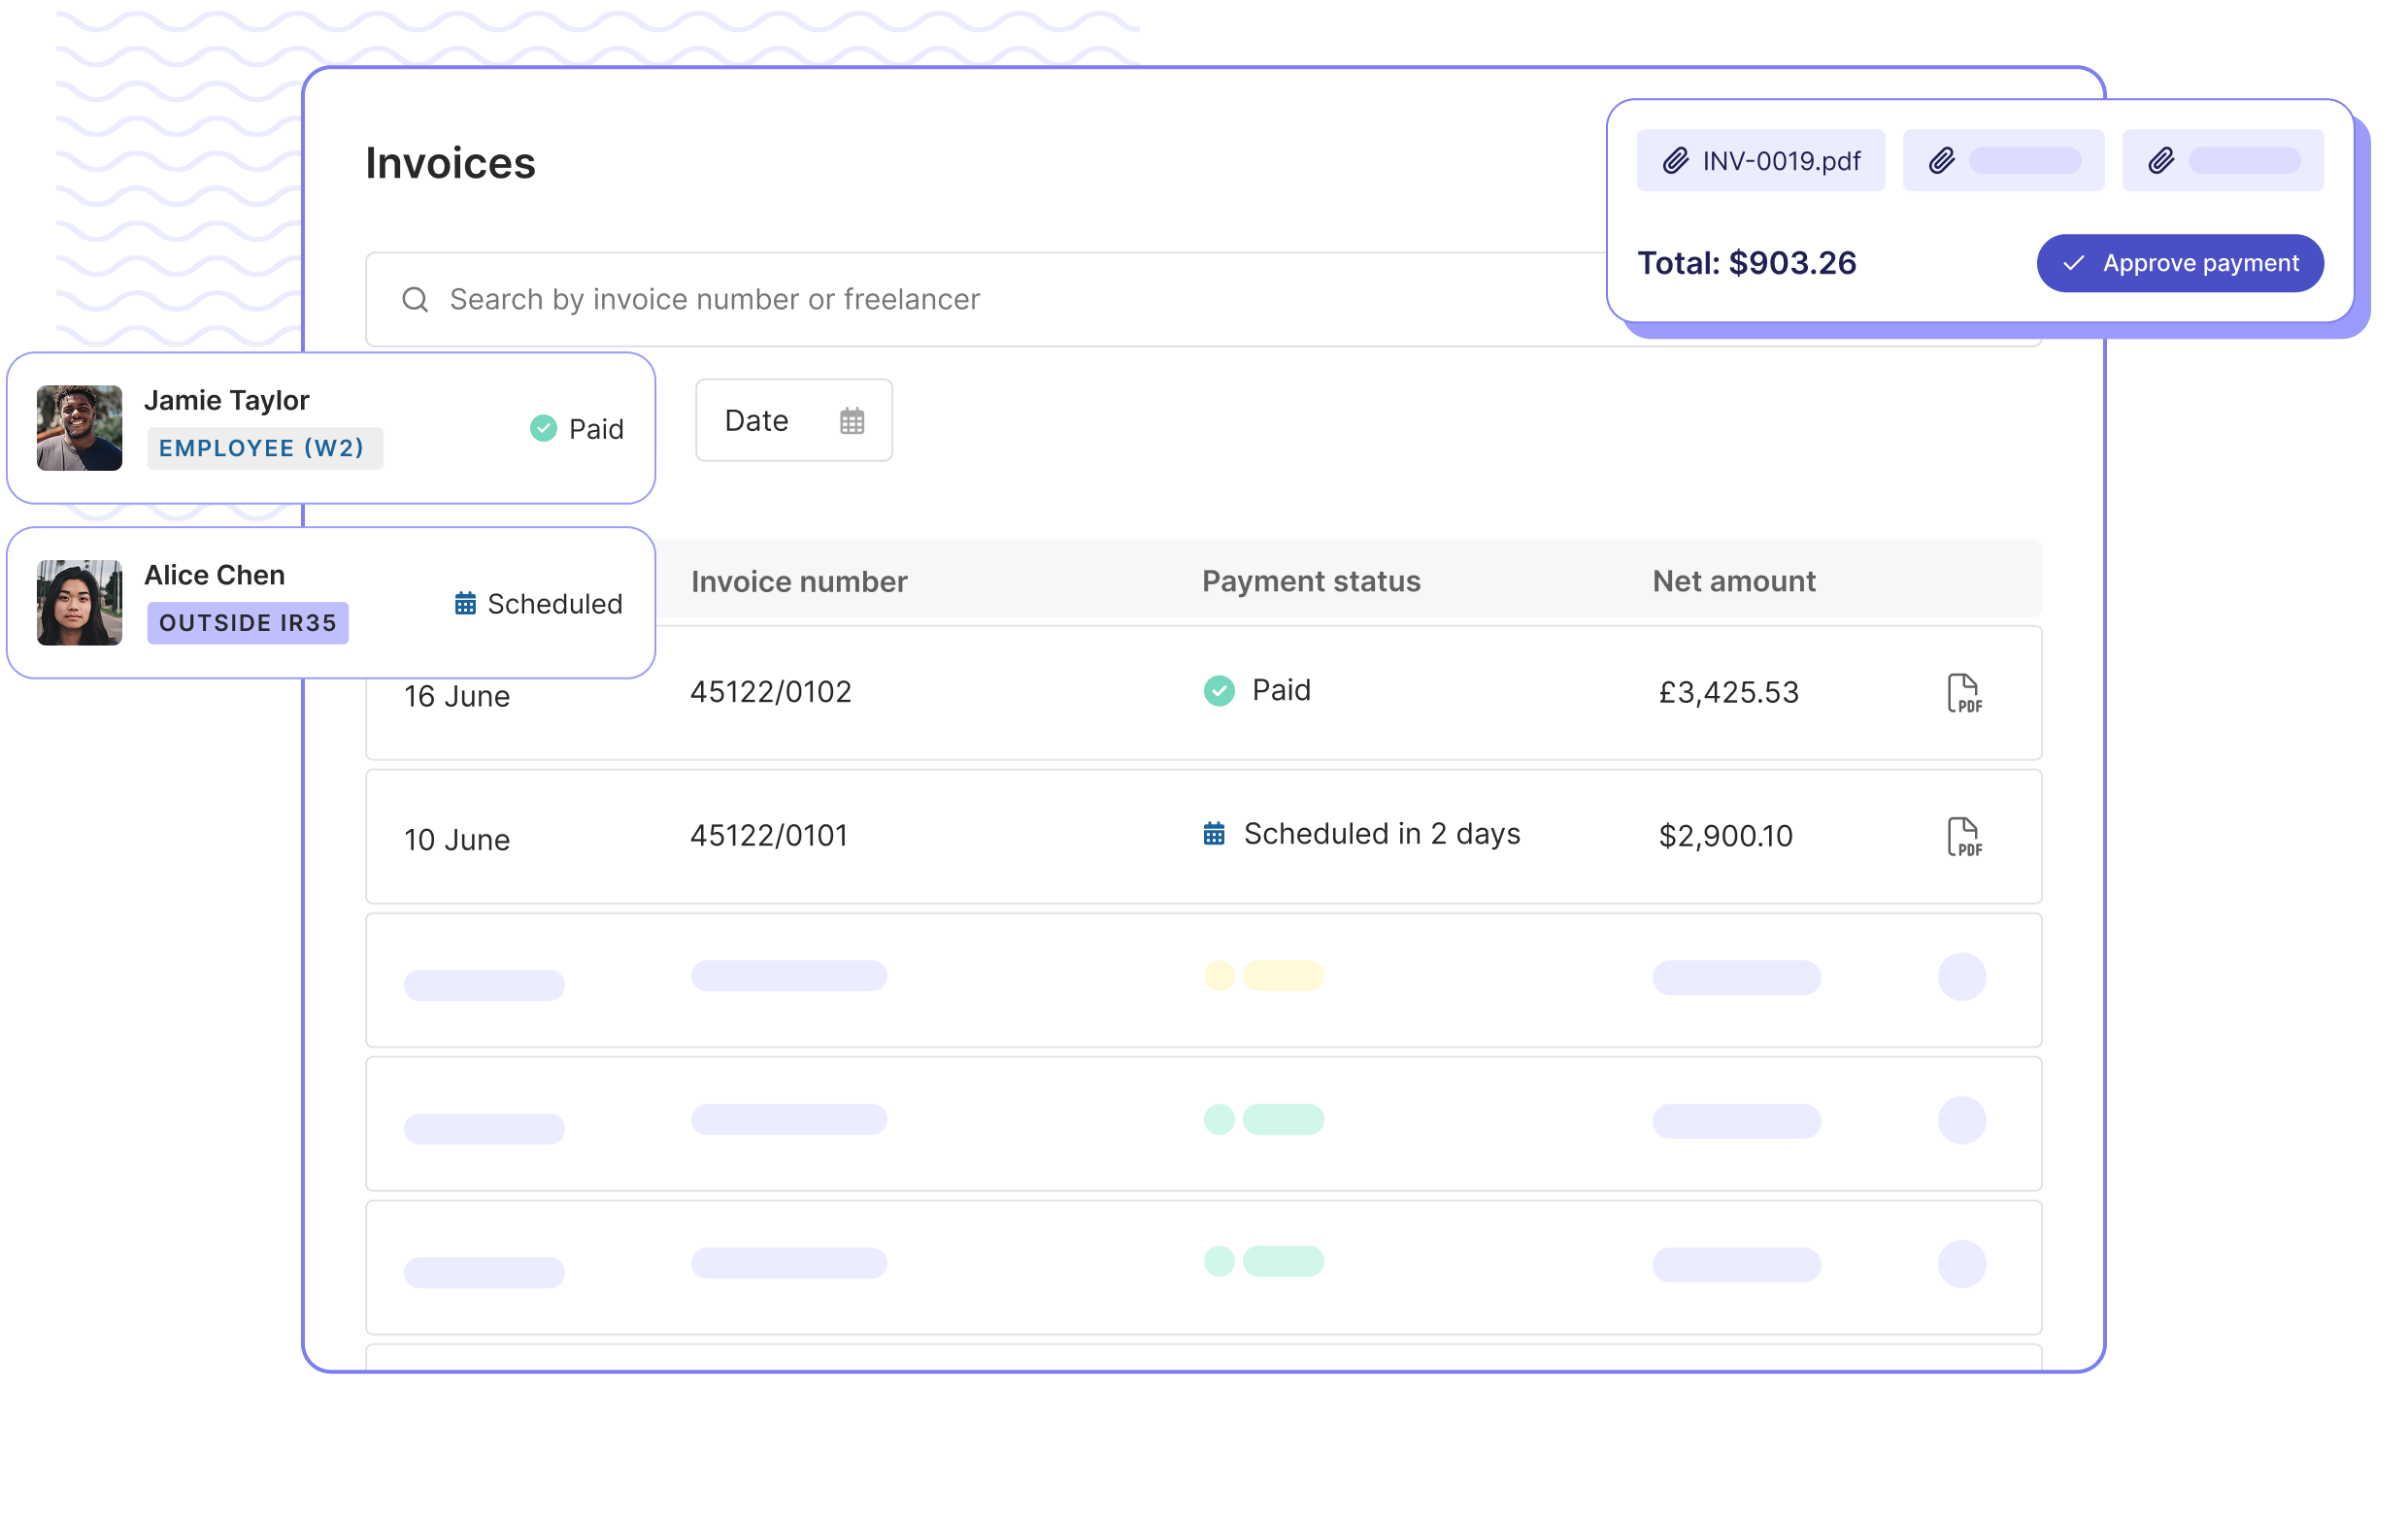Click the Net amount column header
The width and height of the screenshot is (2408, 1524).
click(1733, 581)
